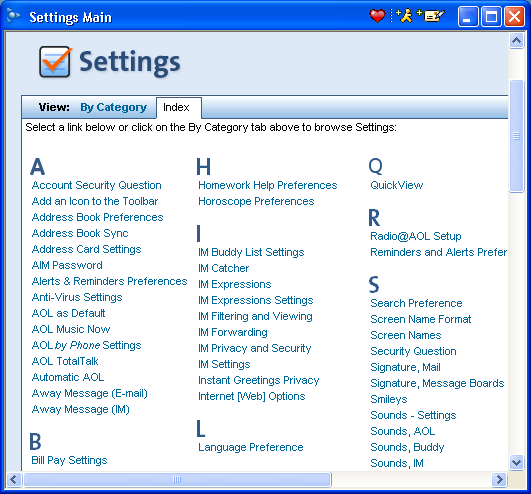Open Sounds, IM link
The height and width of the screenshot is (494, 531).
pos(397,463)
